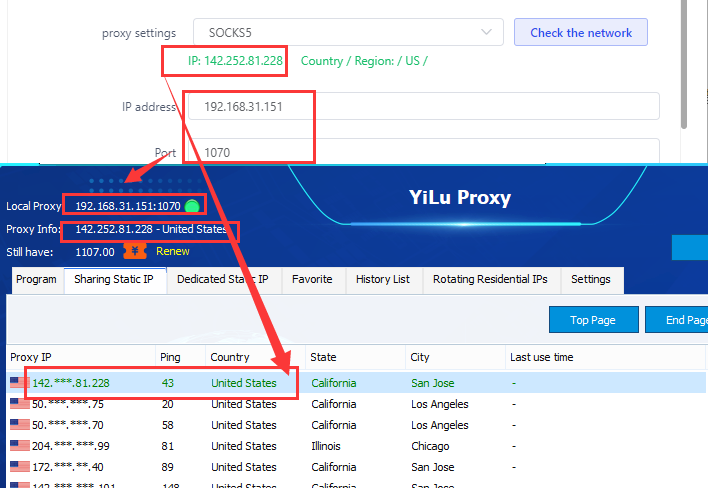Sort by the Ping column header
Image resolution: width=708 pixels, height=488 pixels.
click(181, 357)
